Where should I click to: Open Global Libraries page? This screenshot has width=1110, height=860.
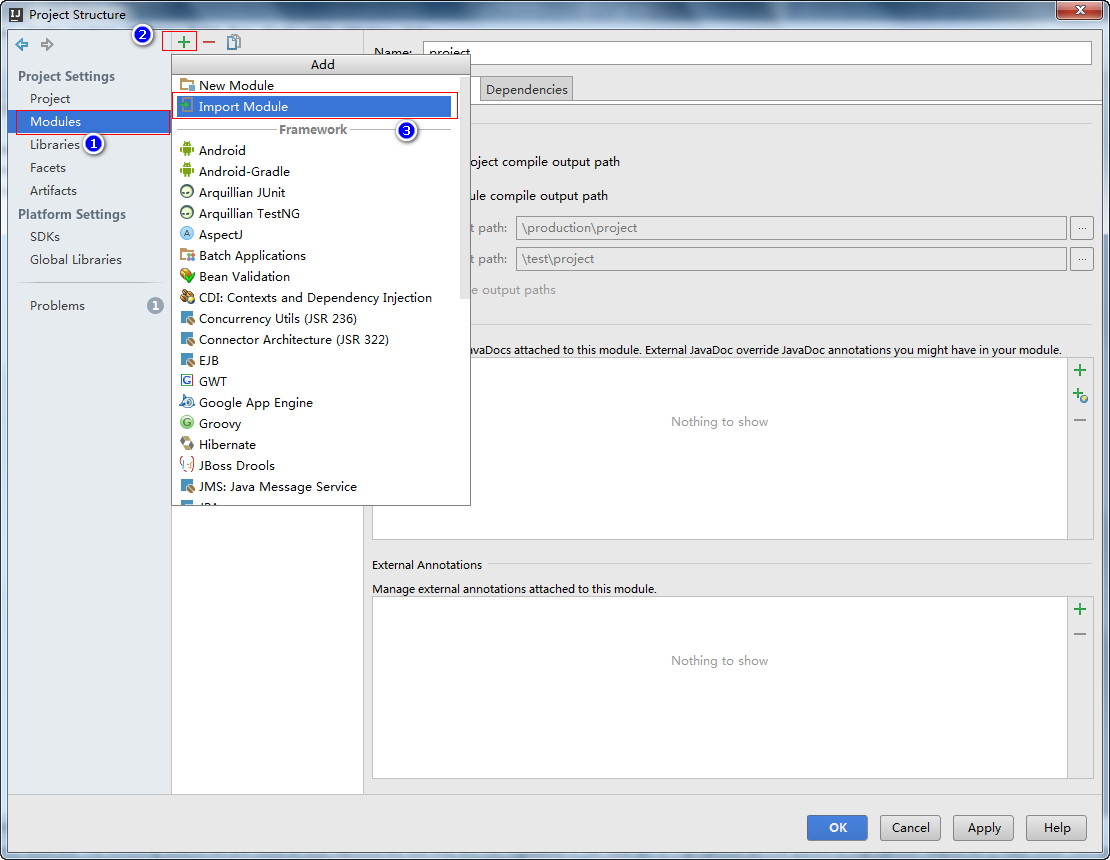tap(76, 260)
